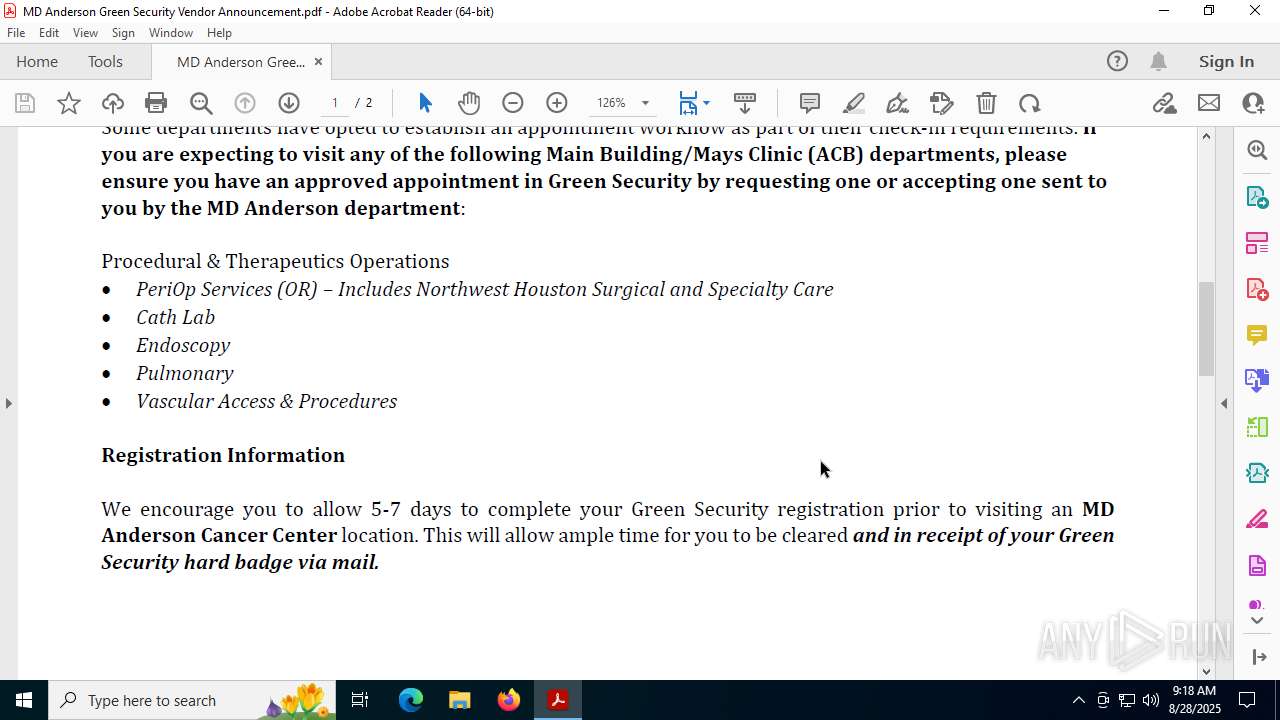Click the scrollbar down arrow
The image size is (1280, 720).
1206,671
